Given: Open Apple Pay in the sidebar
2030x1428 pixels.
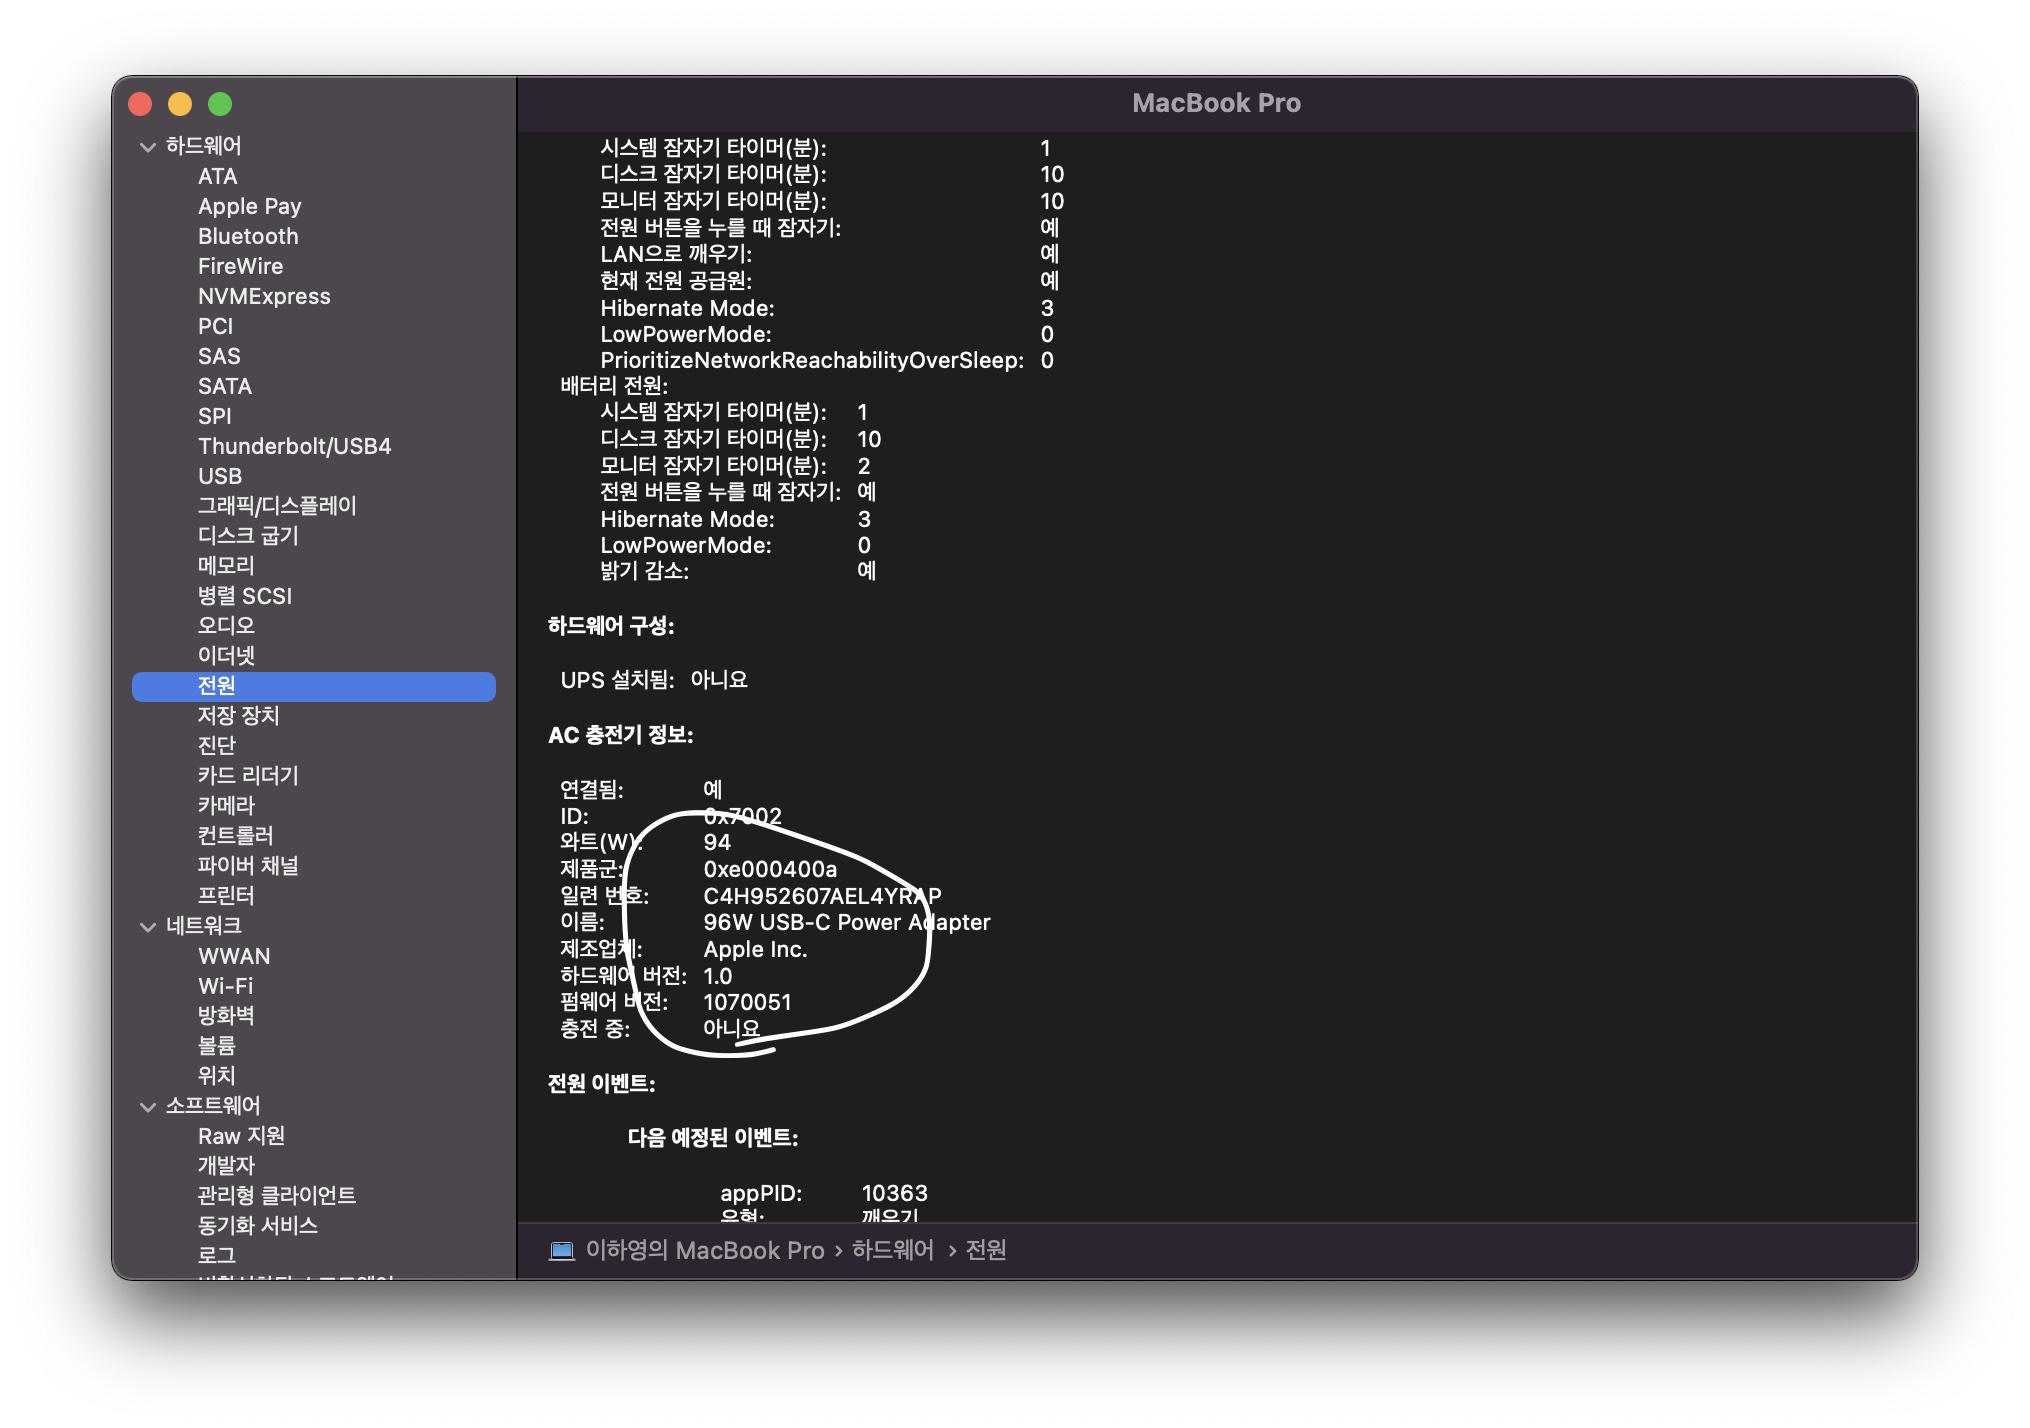Looking at the screenshot, I should pos(250,207).
